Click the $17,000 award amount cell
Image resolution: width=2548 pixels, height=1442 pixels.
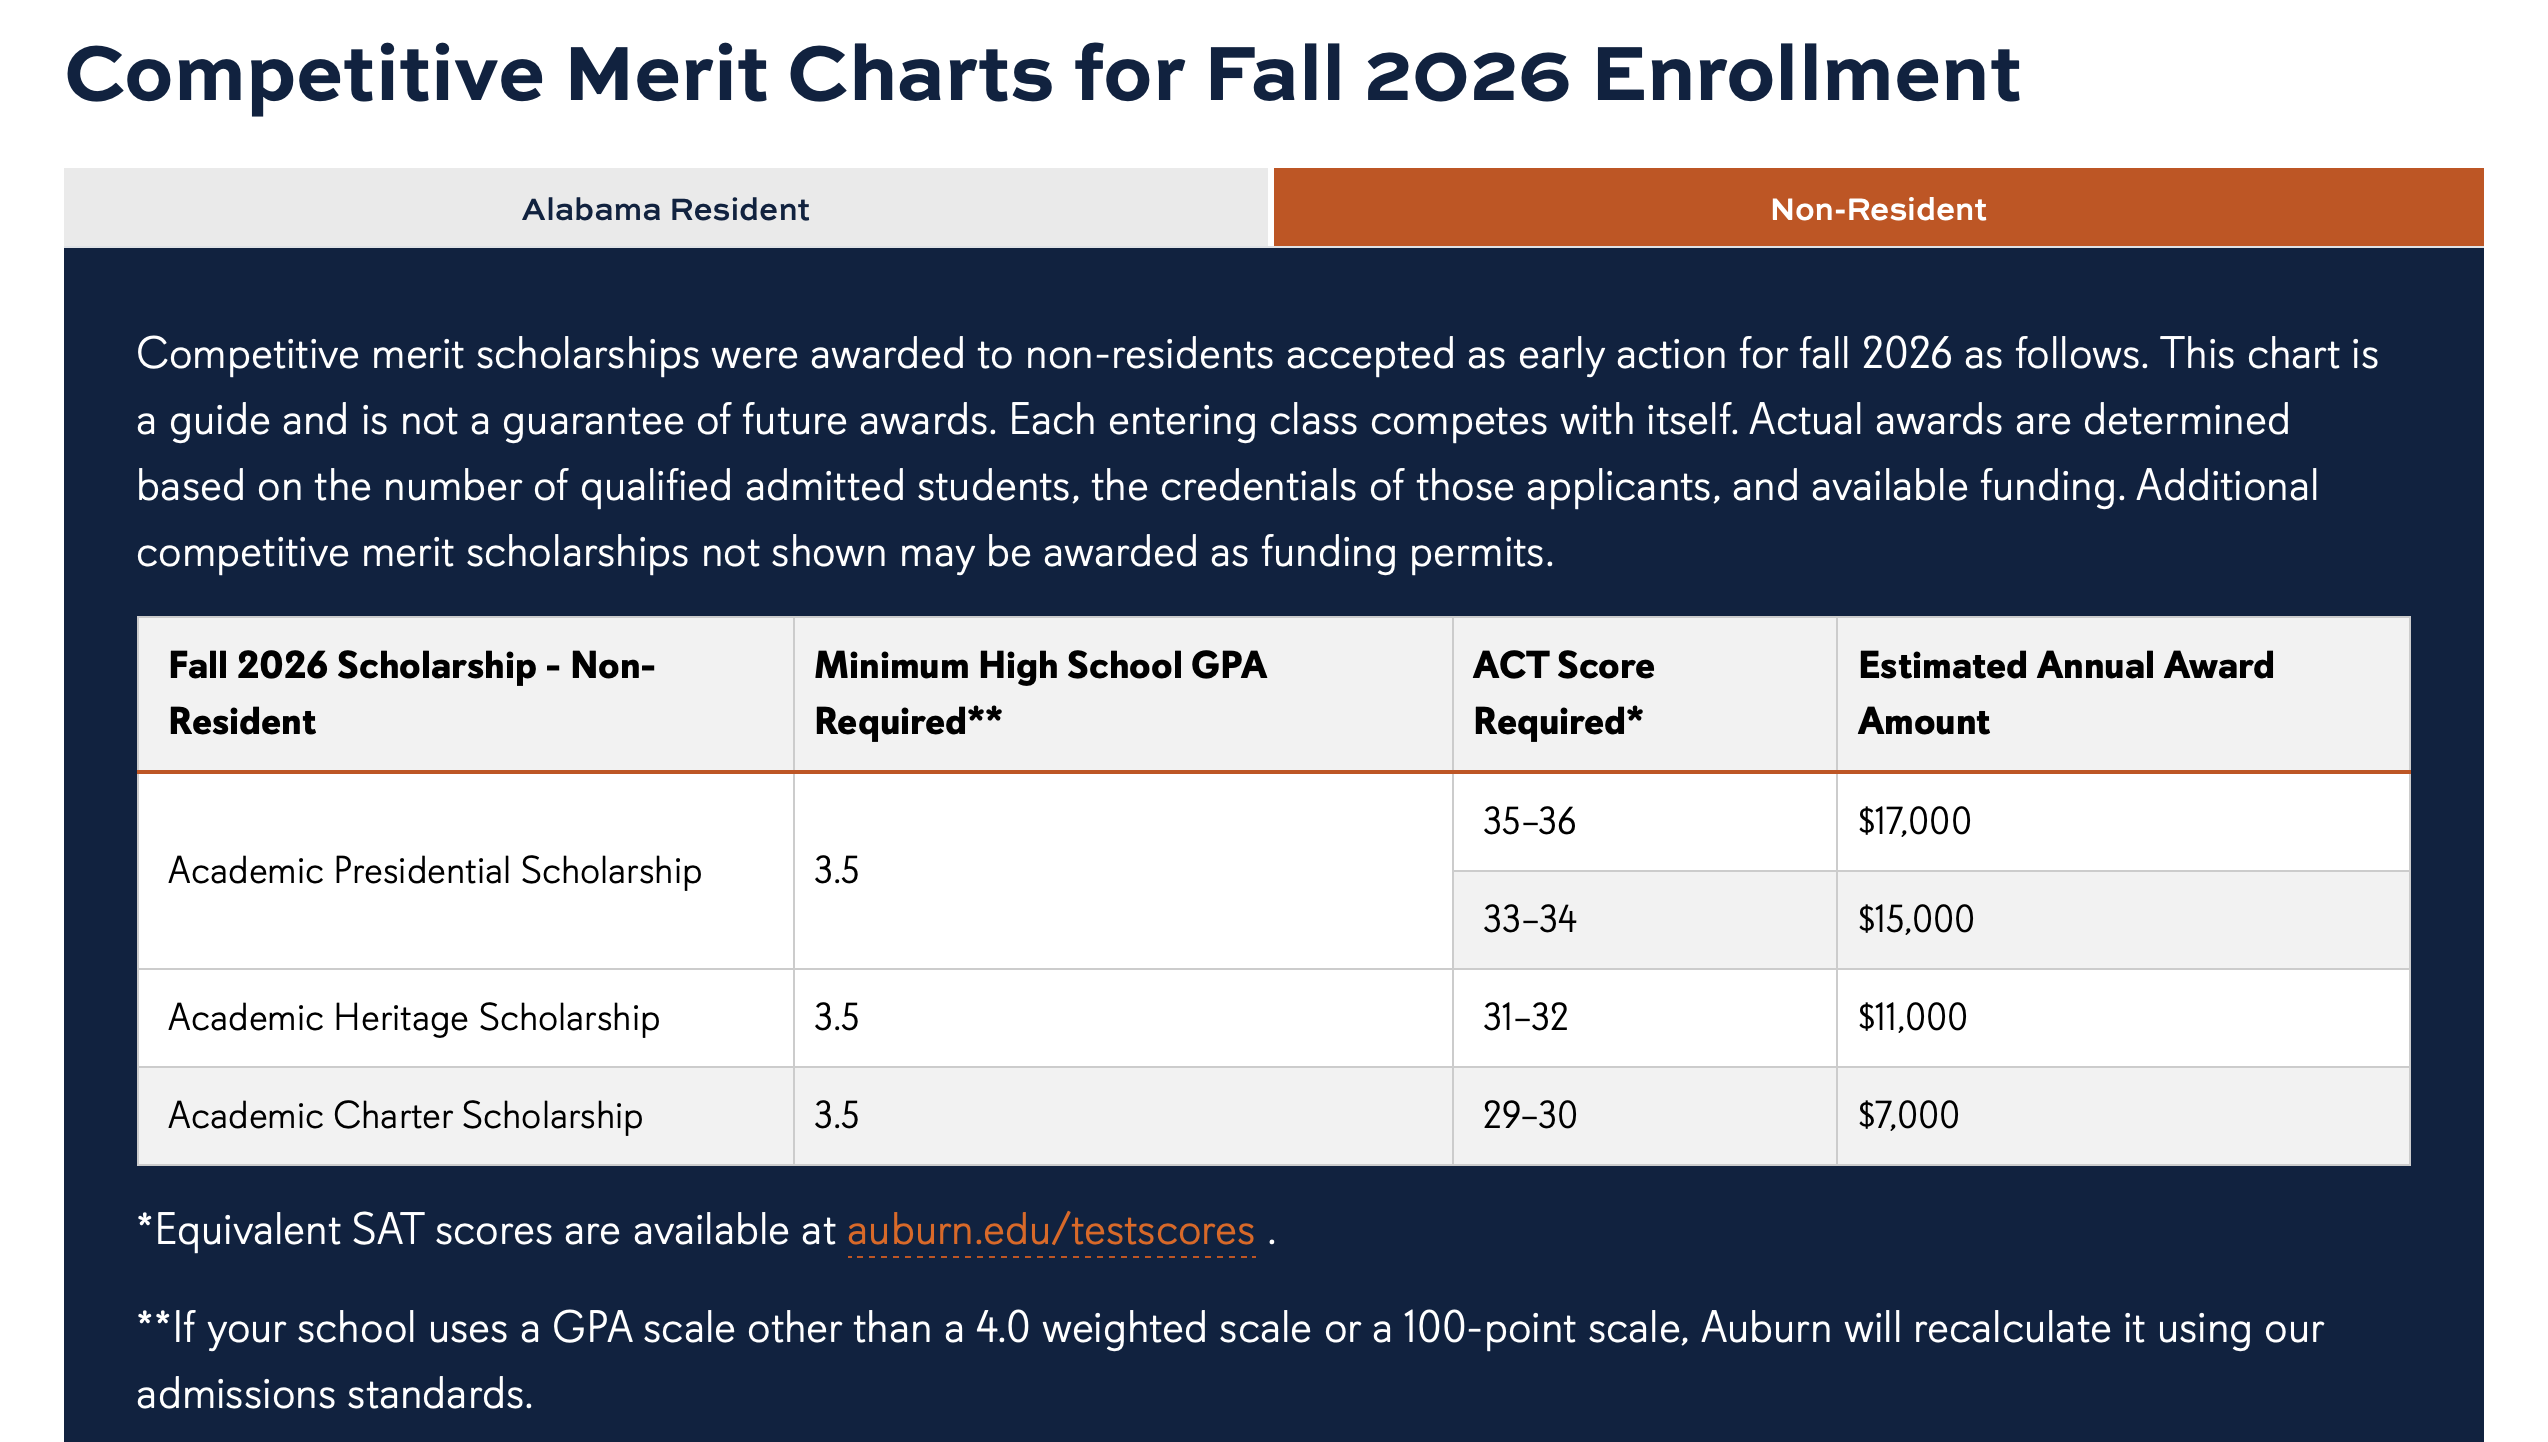point(2123,821)
